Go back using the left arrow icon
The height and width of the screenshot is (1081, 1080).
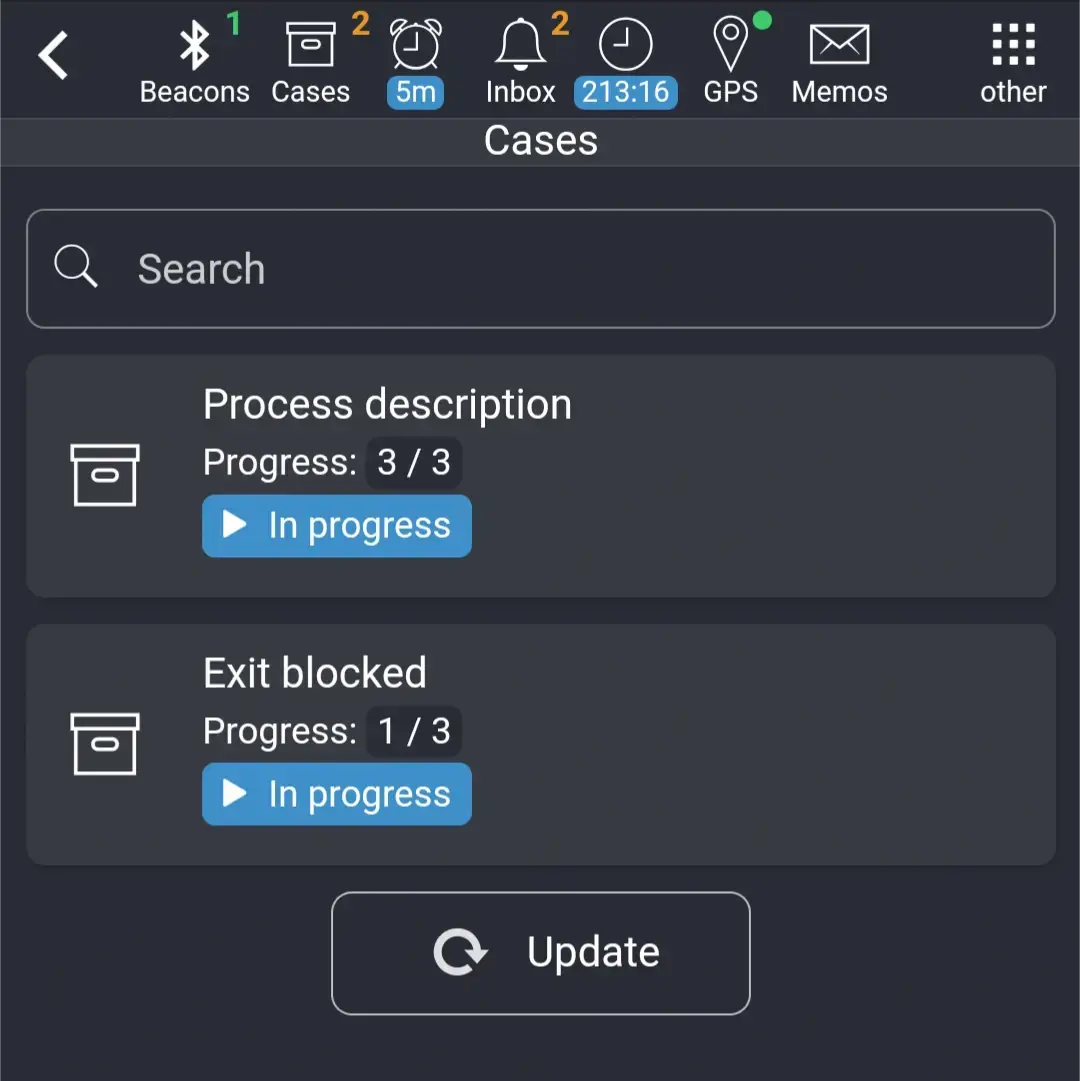(x=54, y=56)
